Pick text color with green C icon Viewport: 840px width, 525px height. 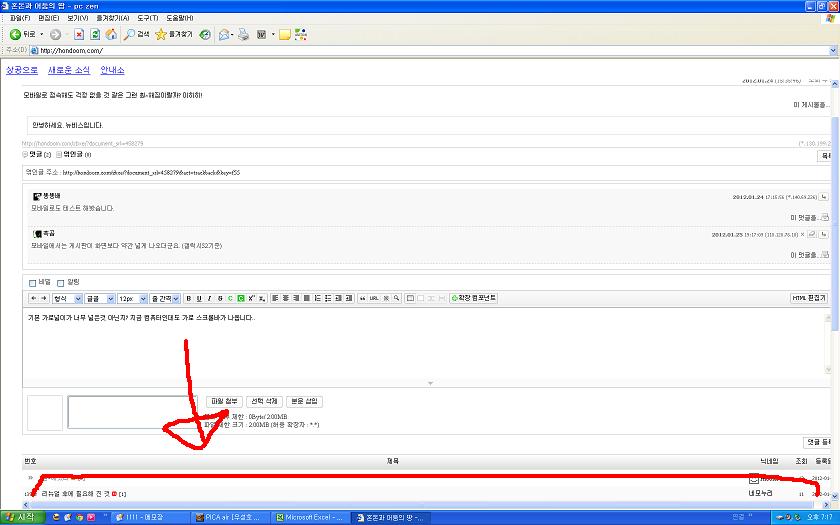[x=230, y=298]
